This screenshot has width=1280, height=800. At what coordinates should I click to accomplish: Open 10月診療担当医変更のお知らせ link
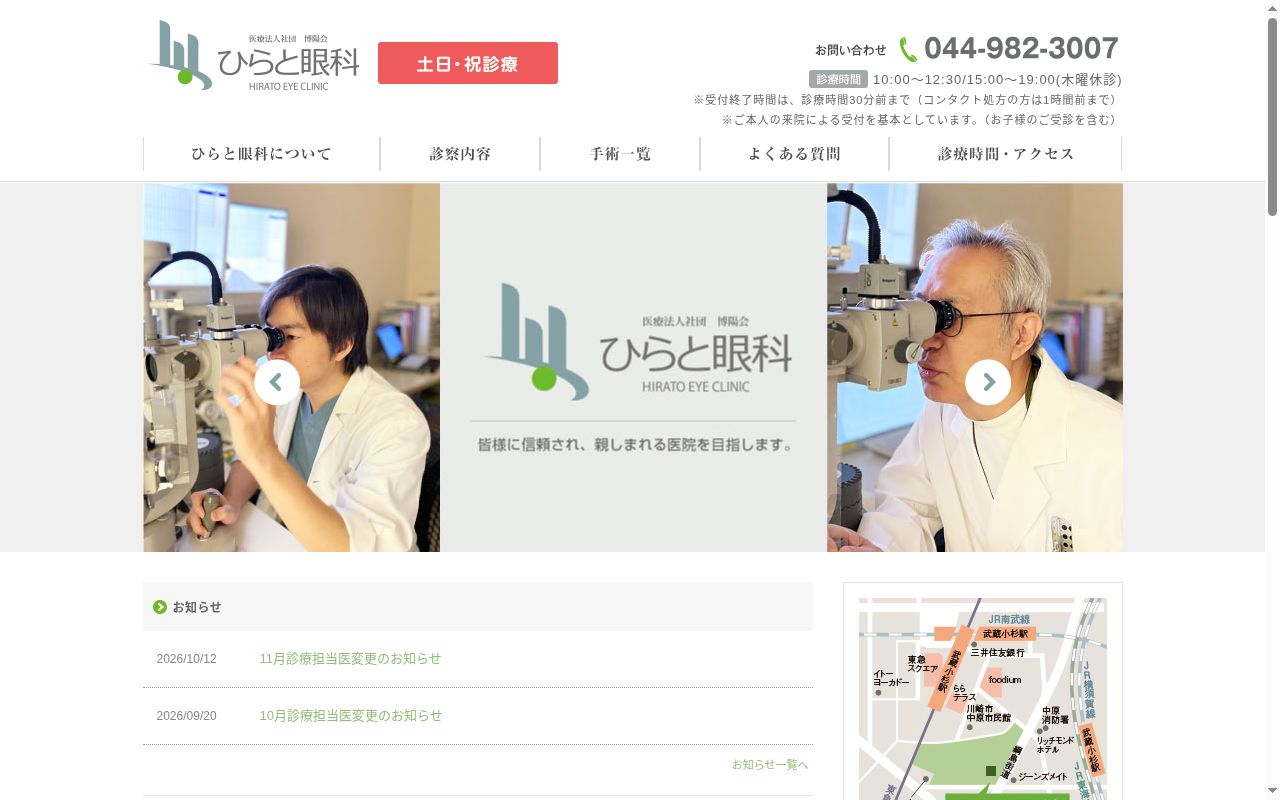(x=350, y=716)
